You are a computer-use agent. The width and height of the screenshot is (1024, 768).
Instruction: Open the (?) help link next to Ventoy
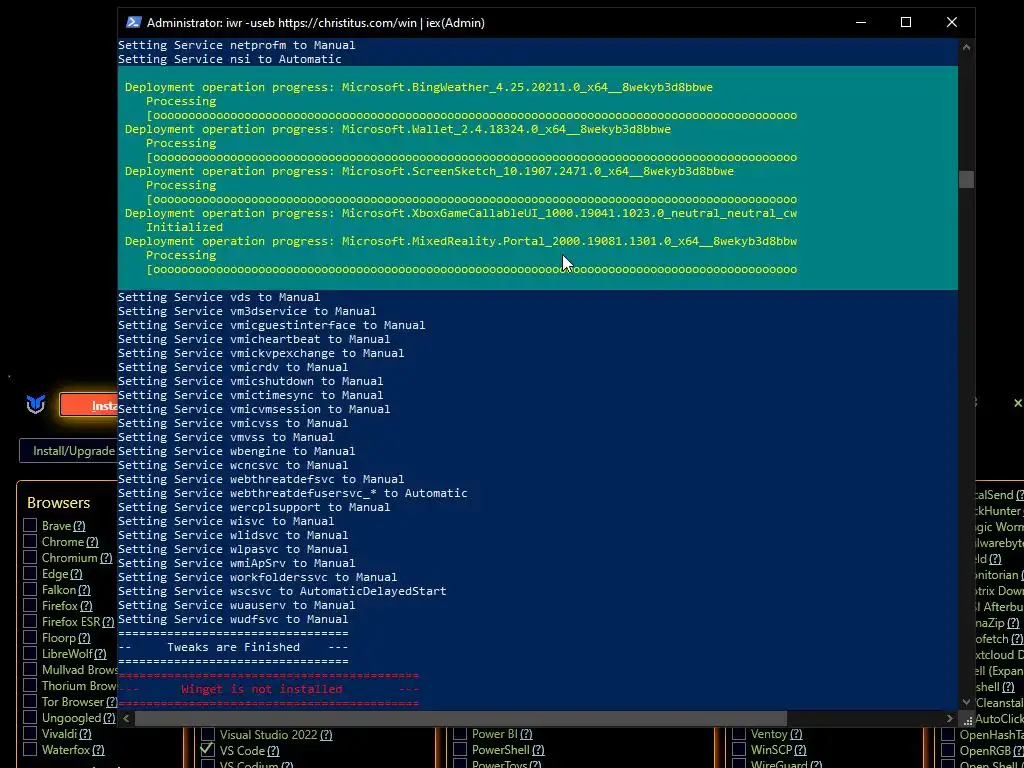tap(796, 734)
